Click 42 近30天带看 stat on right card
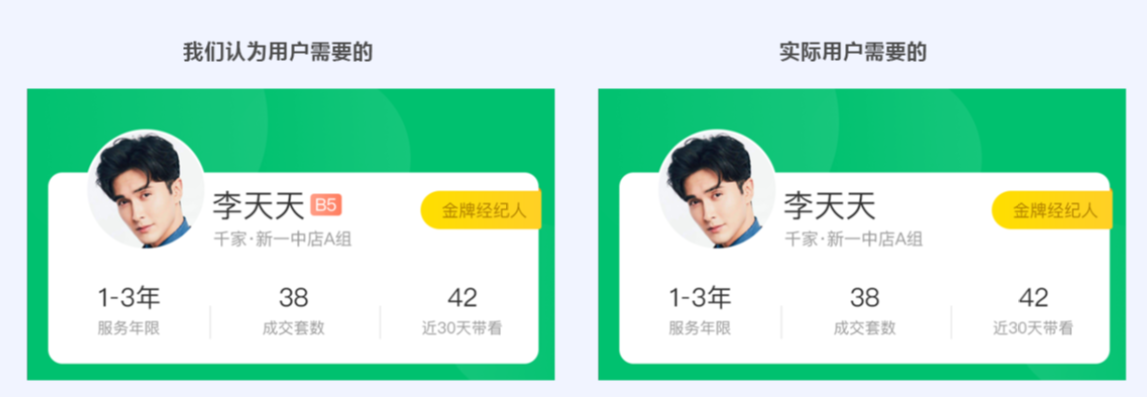This screenshot has width=1147, height=397. point(1034,311)
